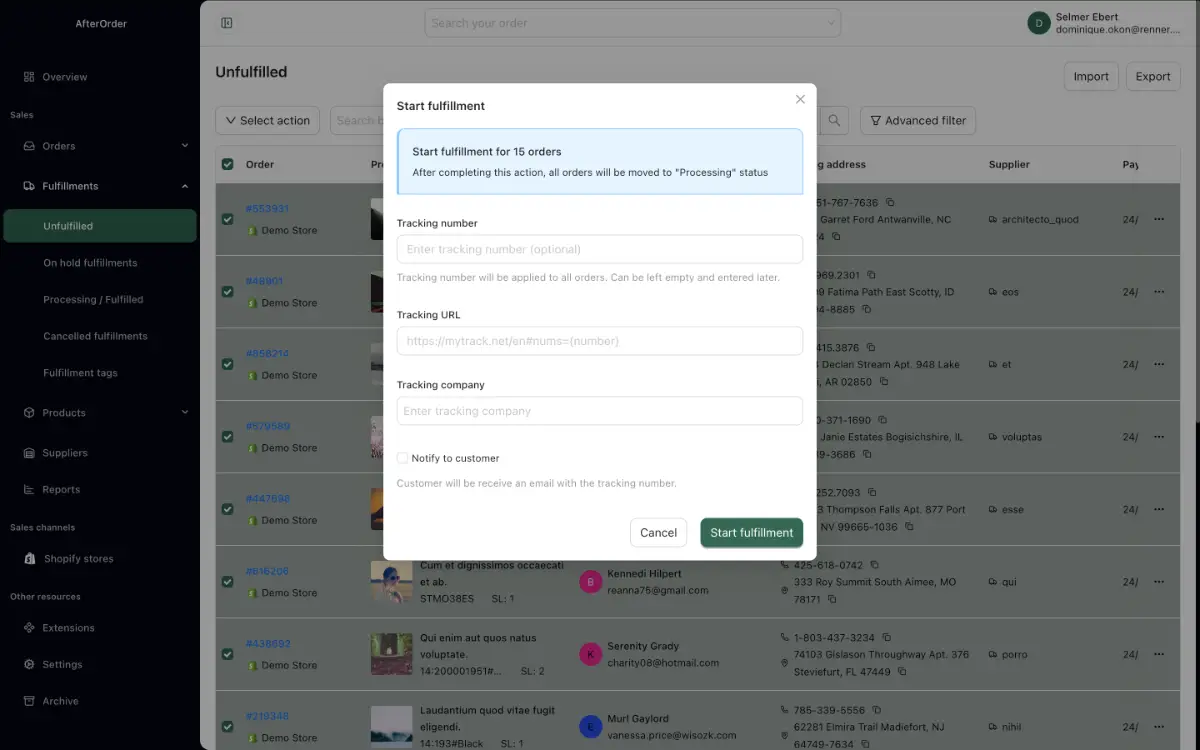Open Processing / Fulfilled page
The width and height of the screenshot is (1200, 750).
coord(93,300)
